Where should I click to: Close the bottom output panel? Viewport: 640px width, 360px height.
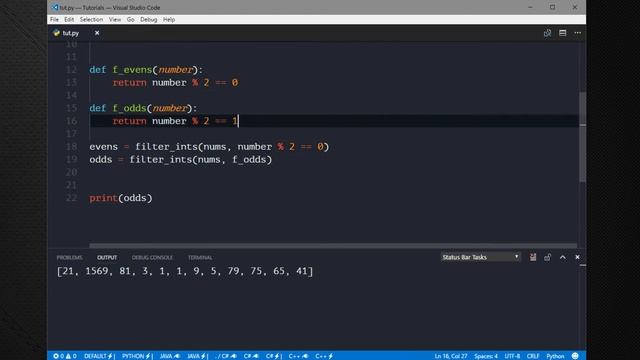tap(577, 257)
